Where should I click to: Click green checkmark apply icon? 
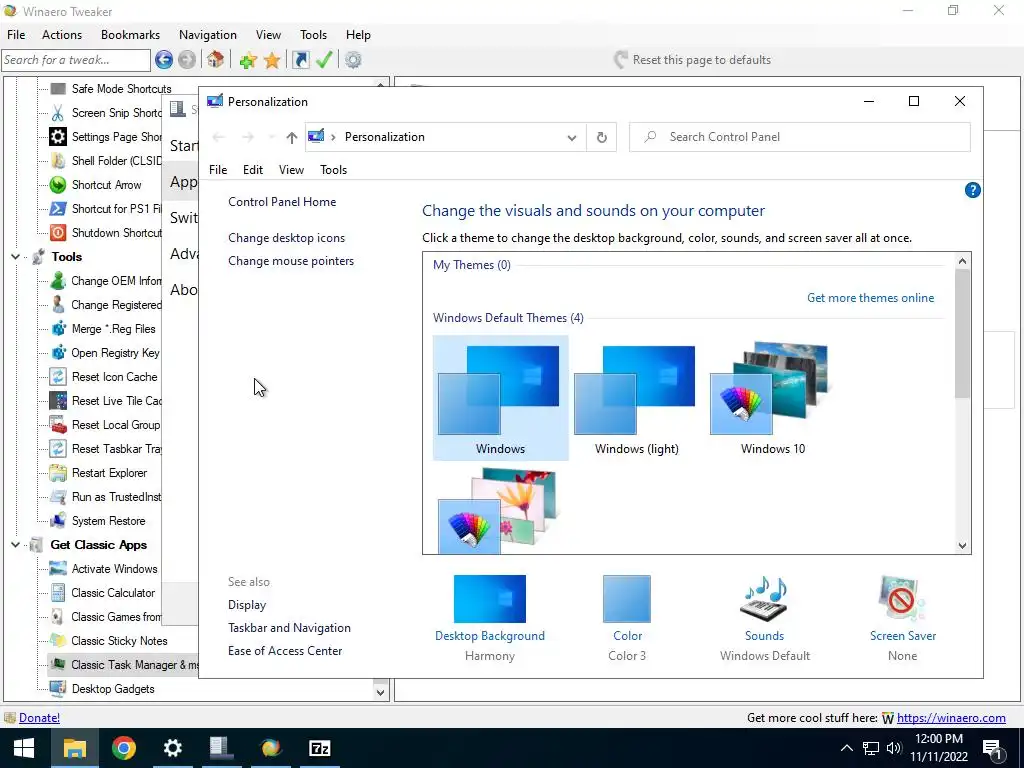click(x=324, y=60)
